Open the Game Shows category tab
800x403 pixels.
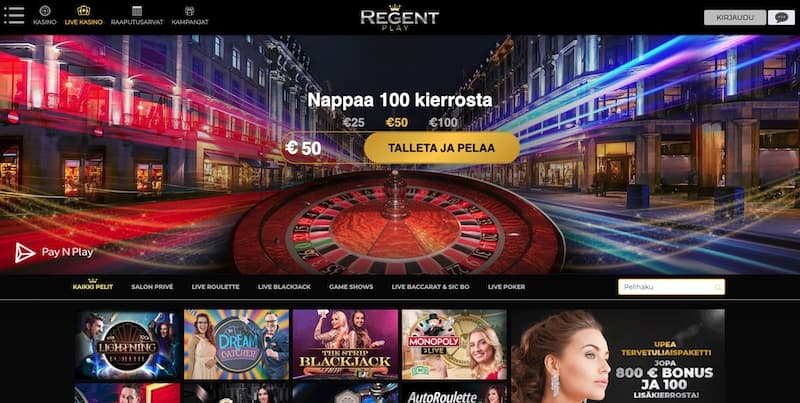[x=351, y=287]
